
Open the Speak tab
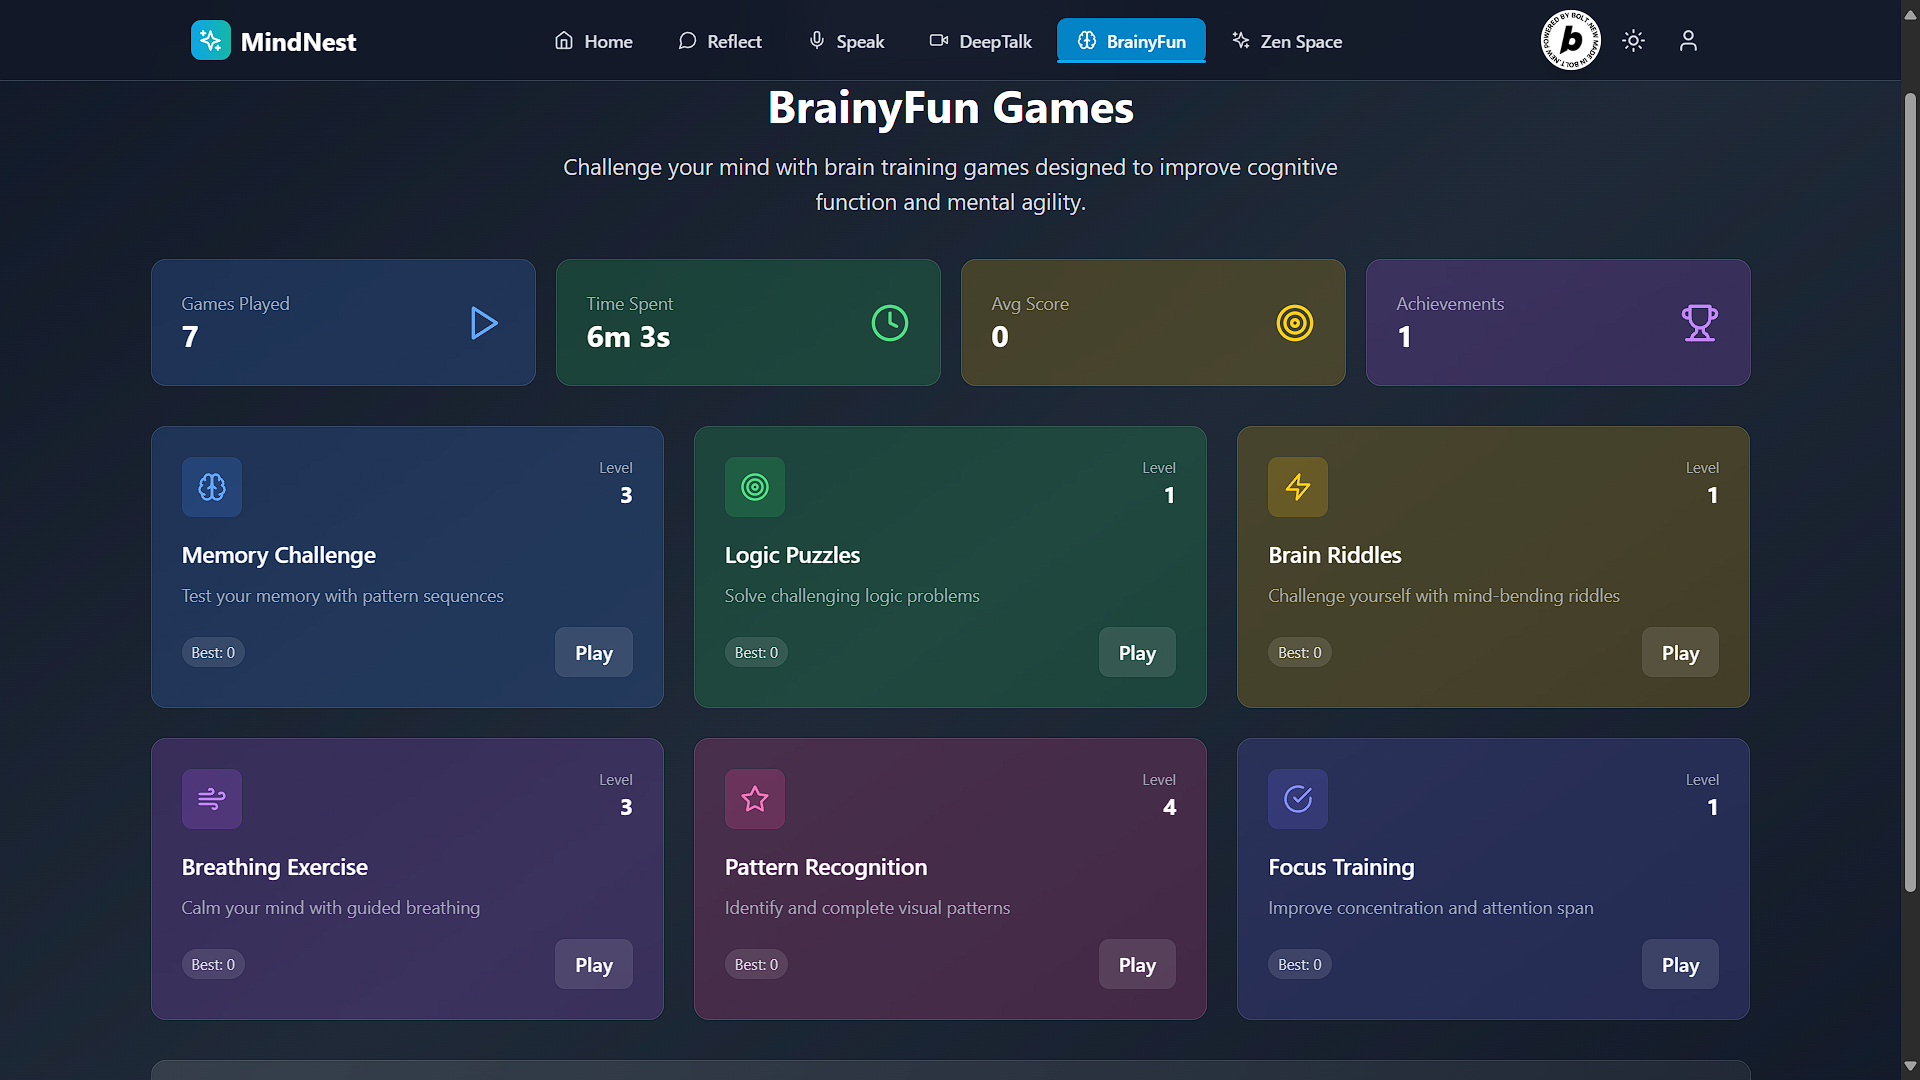tap(846, 41)
